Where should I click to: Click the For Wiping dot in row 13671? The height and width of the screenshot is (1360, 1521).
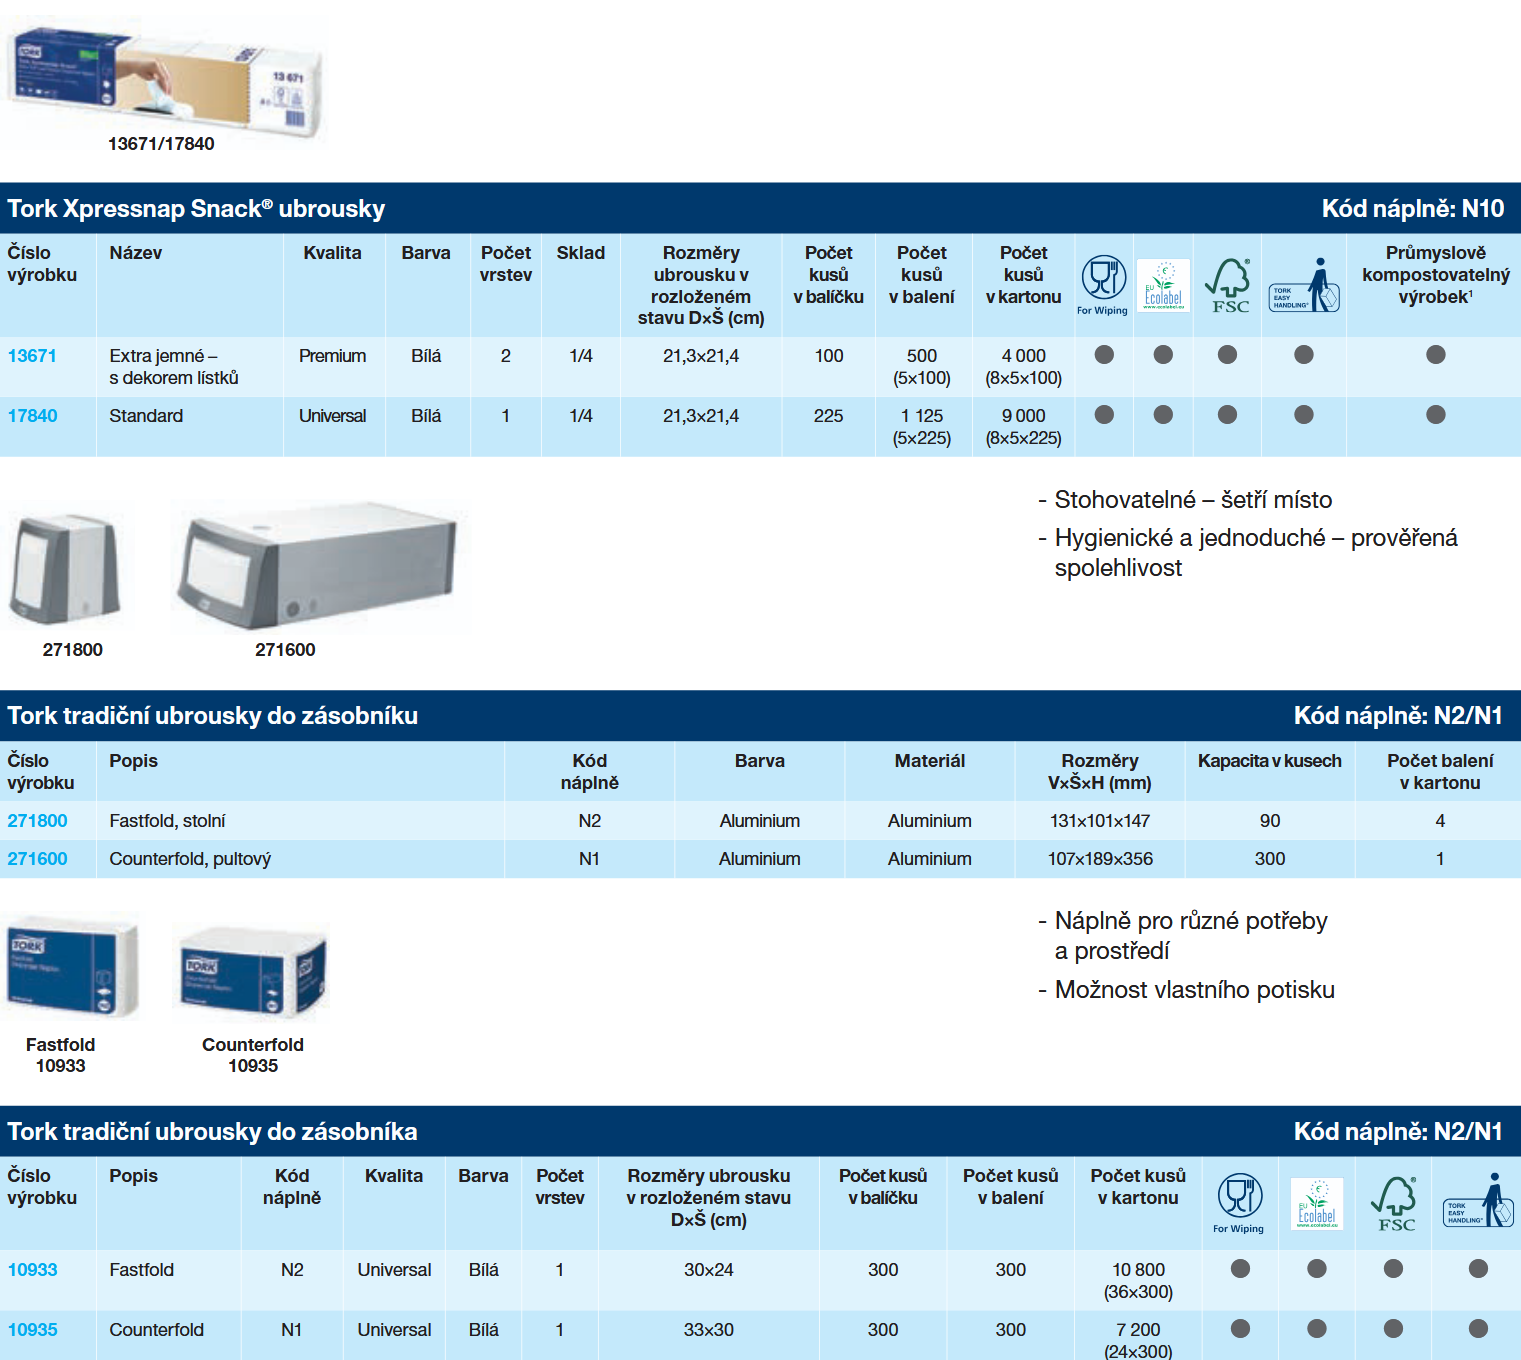coord(1104,354)
